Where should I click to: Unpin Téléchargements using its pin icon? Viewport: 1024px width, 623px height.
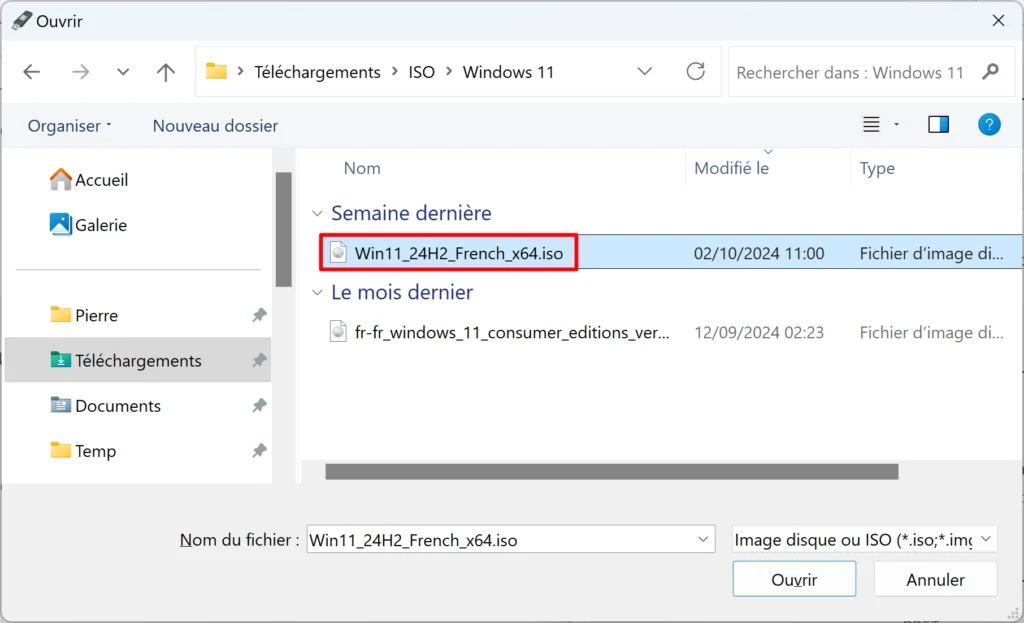point(259,360)
